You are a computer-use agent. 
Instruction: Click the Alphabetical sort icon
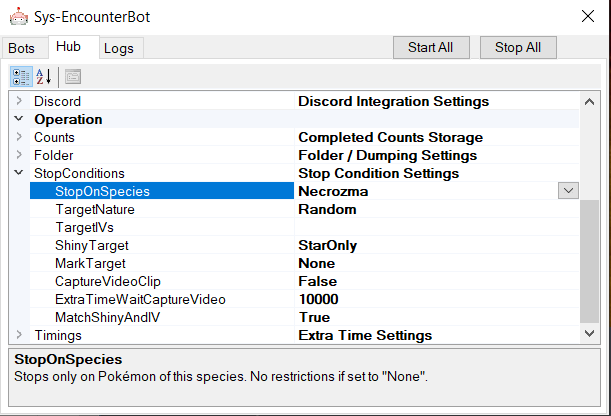pyautogui.click(x=44, y=76)
